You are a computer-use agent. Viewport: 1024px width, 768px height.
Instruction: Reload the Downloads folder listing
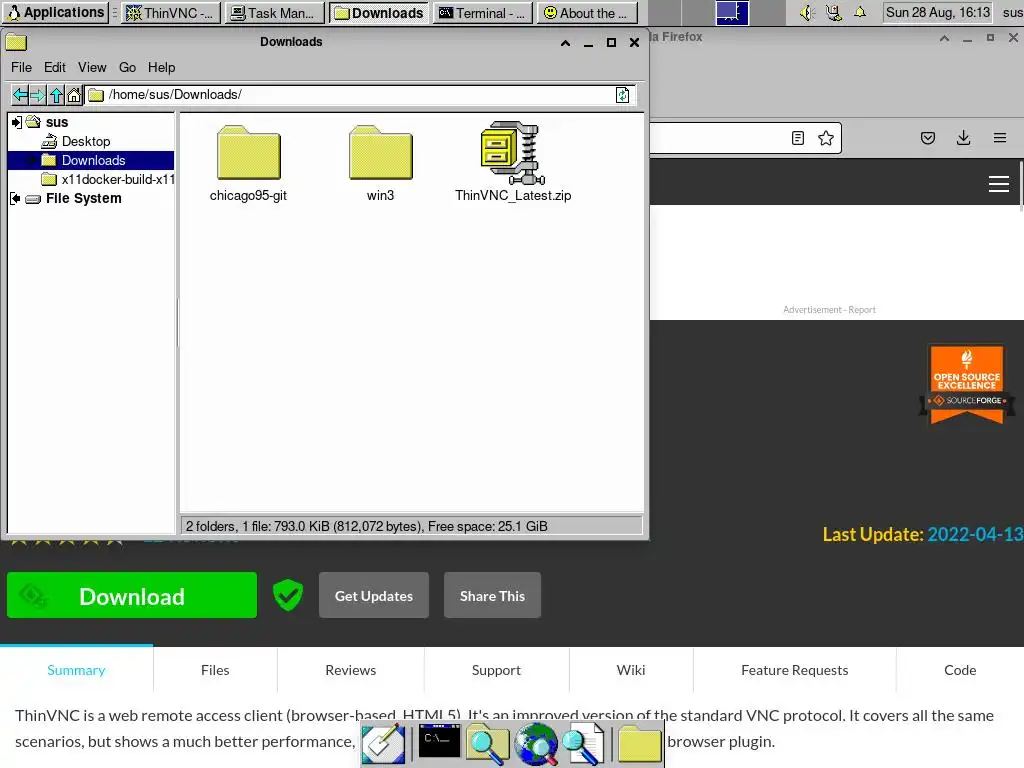[x=622, y=95]
